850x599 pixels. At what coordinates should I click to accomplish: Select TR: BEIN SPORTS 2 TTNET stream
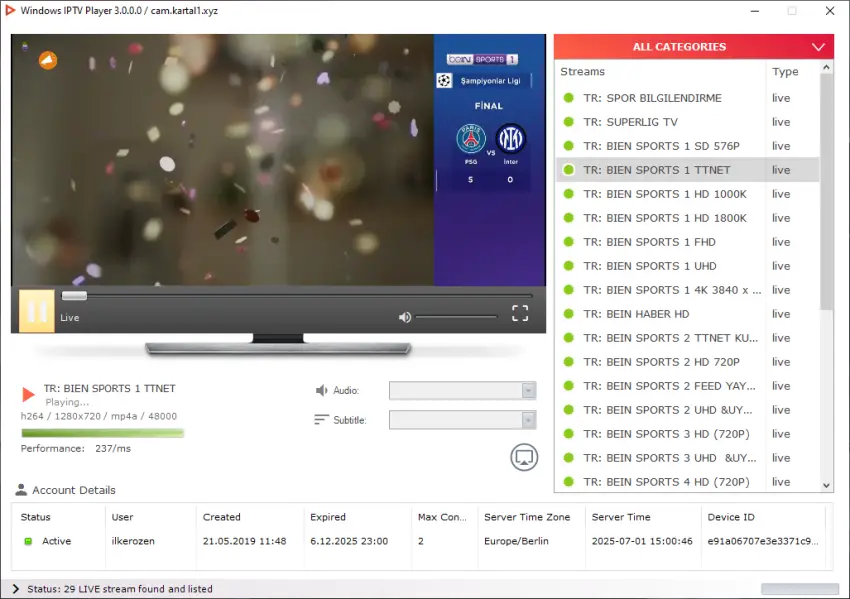coord(687,338)
